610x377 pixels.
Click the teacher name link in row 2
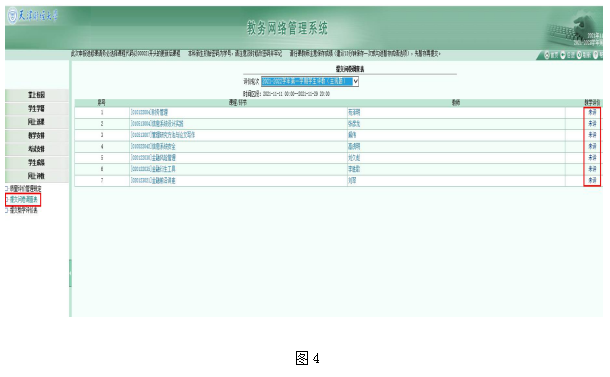pyautogui.click(x=354, y=124)
